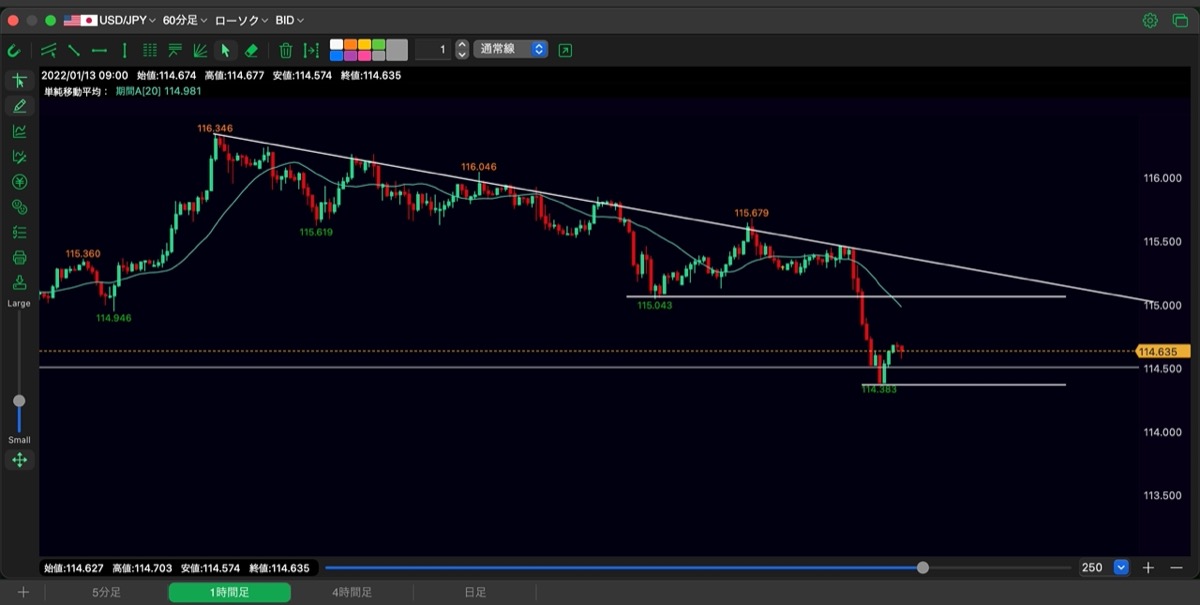Select the horizontal line tool
Image resolution: width=1200 pixels, height=605 pixels.
tap(99, 50)
